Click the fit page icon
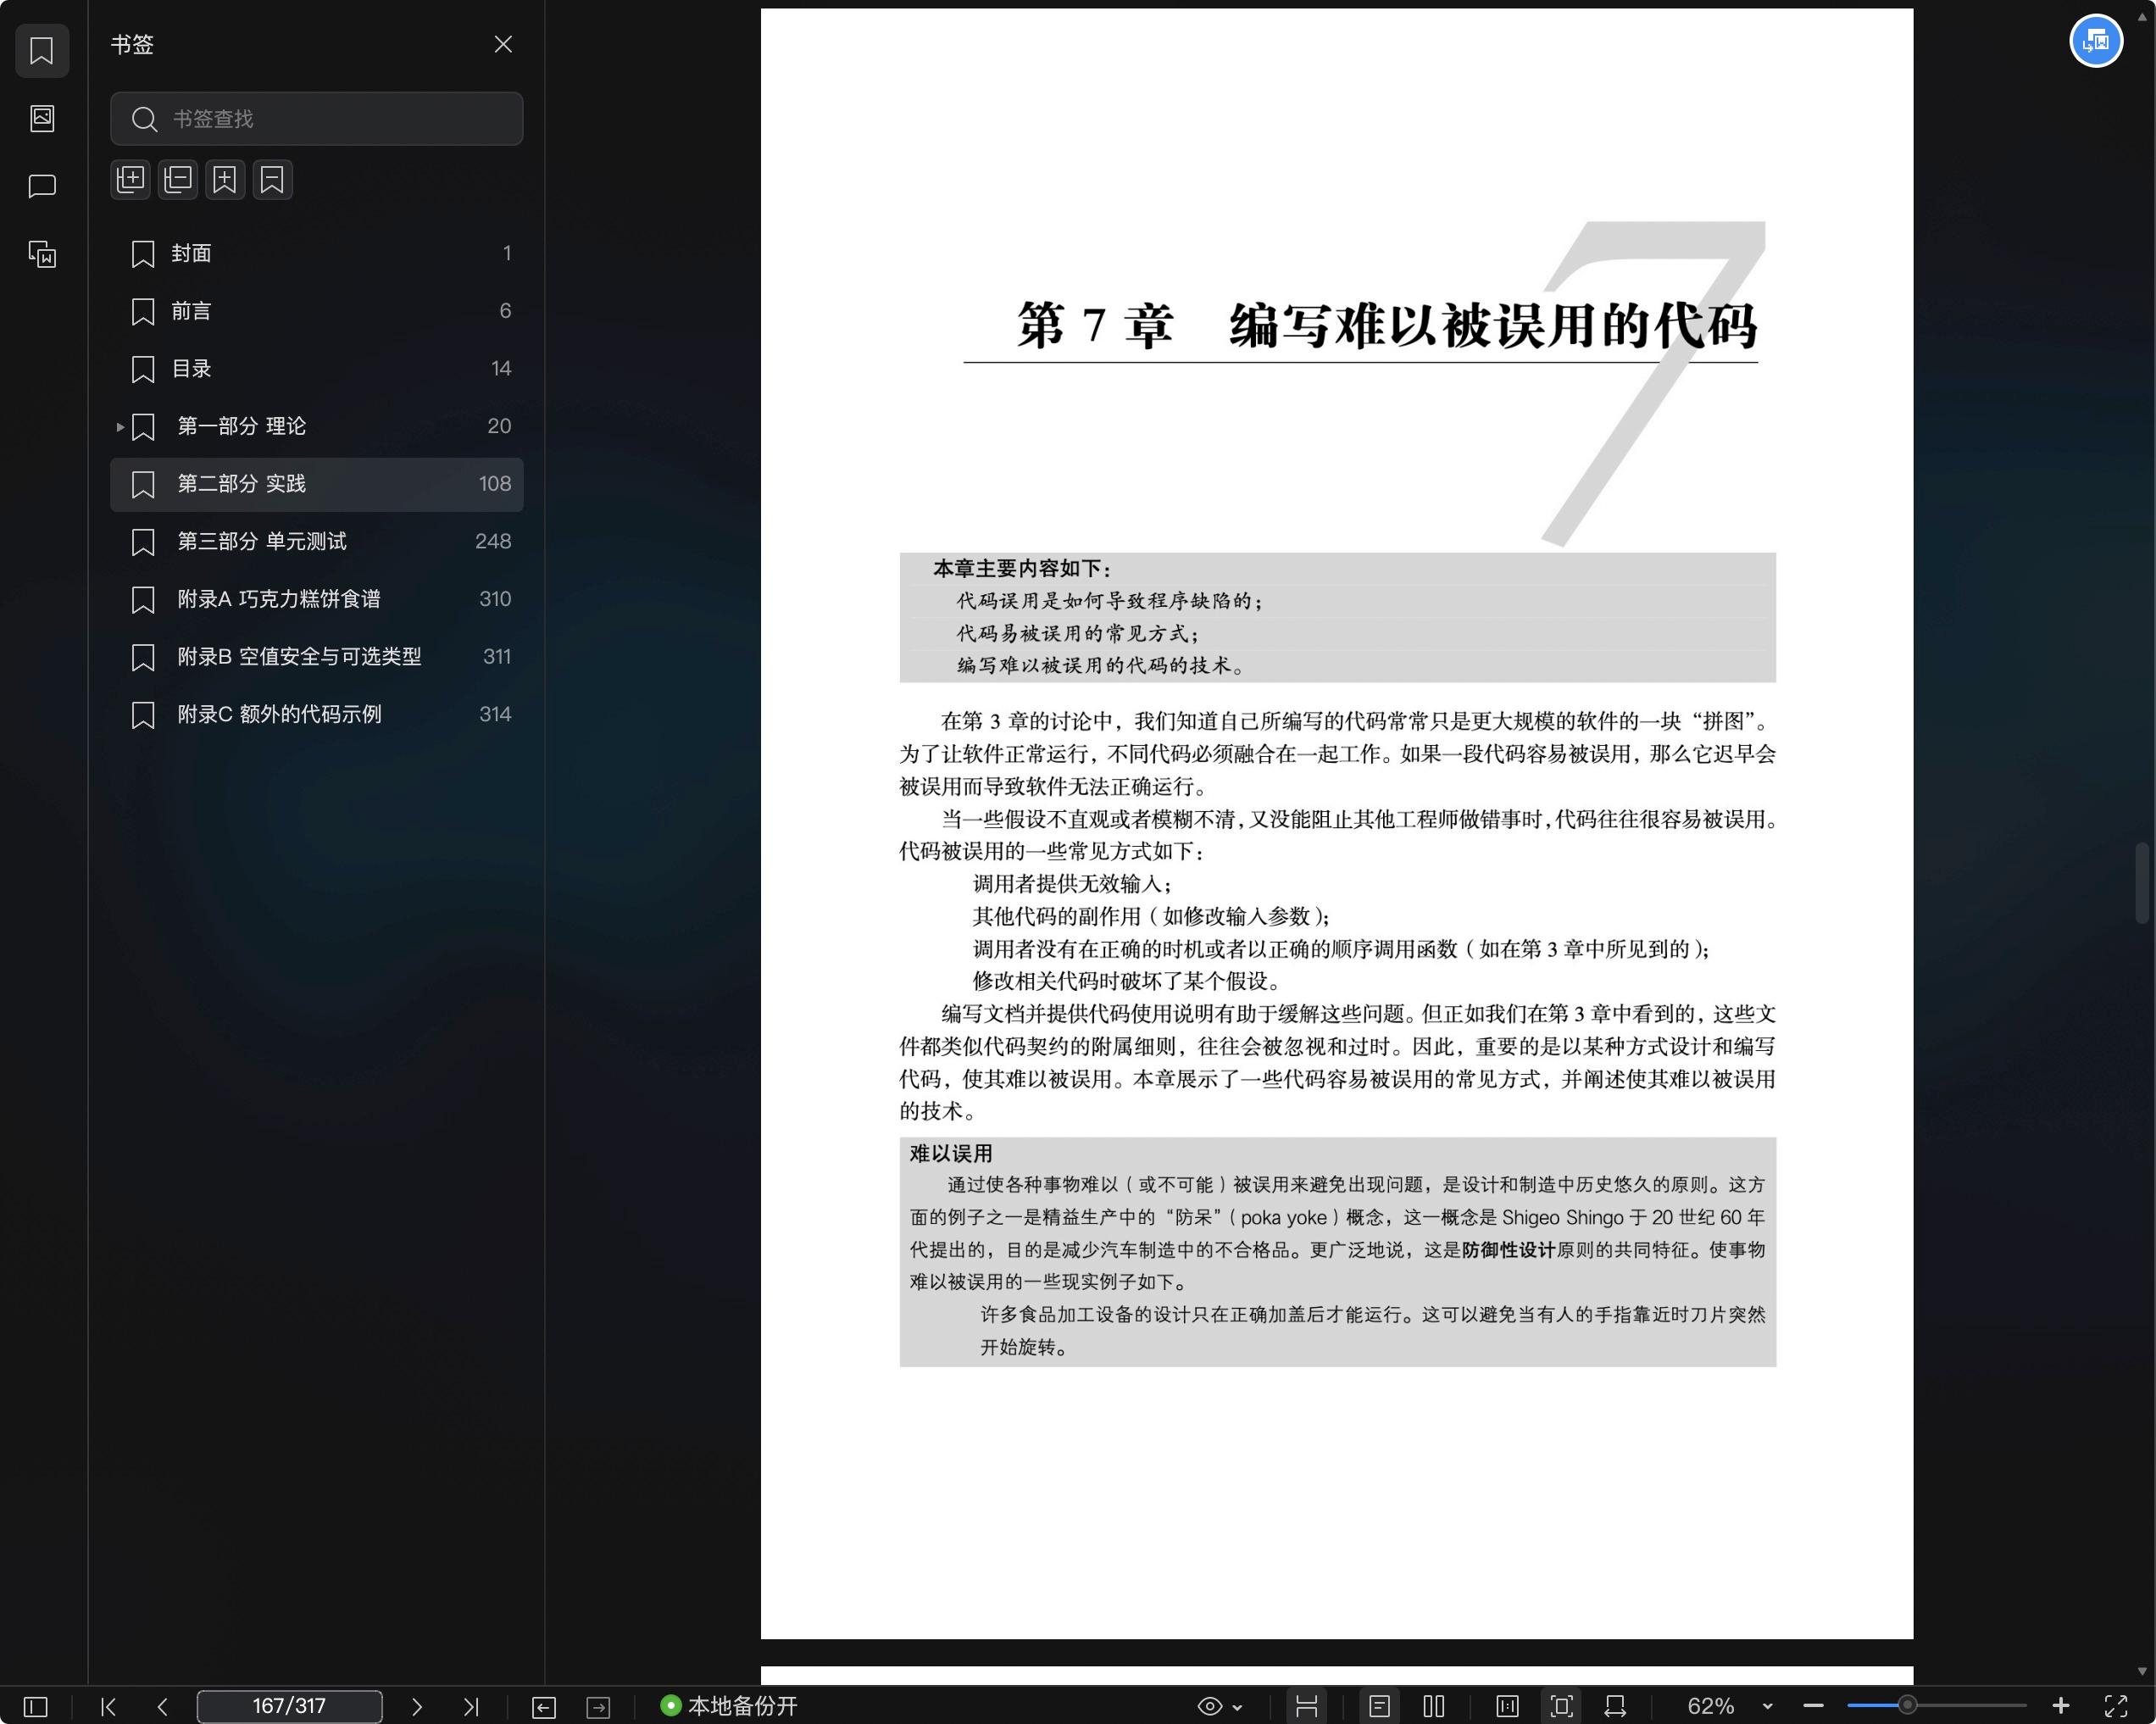 point(1561,1706)
